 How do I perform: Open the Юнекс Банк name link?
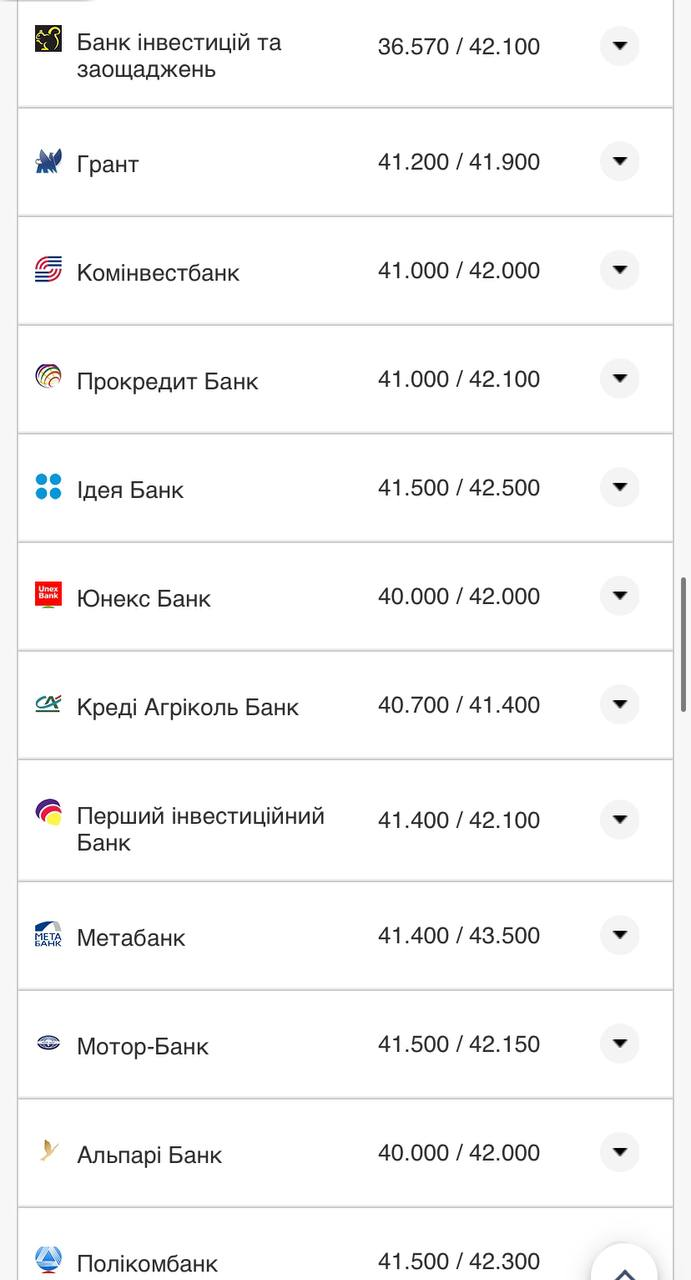coord(144,599)
